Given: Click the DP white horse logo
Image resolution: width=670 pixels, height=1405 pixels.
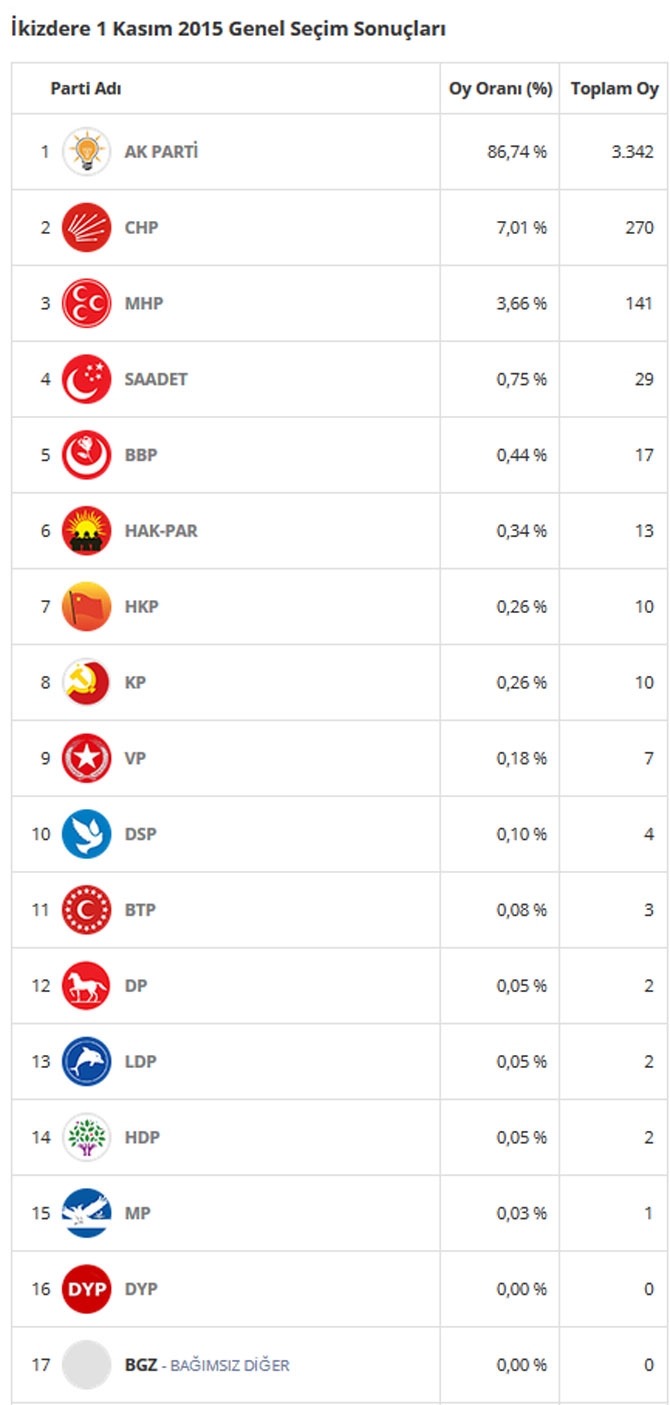Looking at the screenshot, I should [x=86, y=986].
